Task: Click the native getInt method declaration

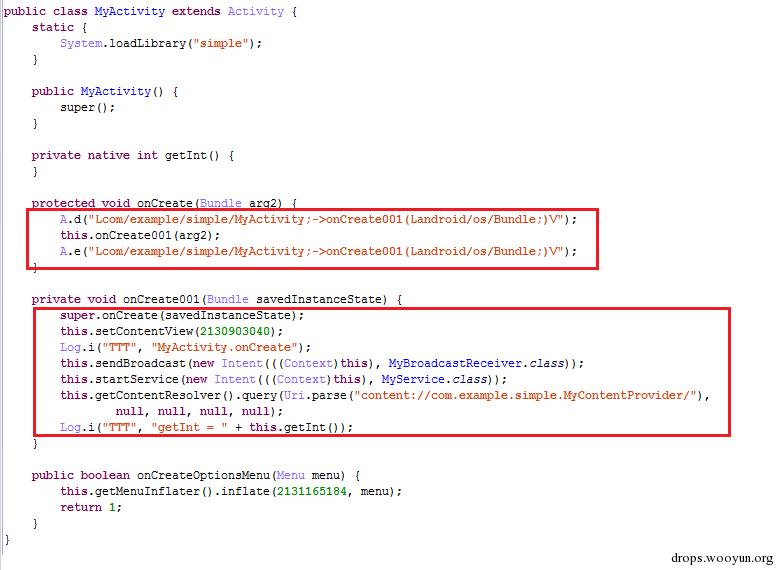Action: coord(132,155)
